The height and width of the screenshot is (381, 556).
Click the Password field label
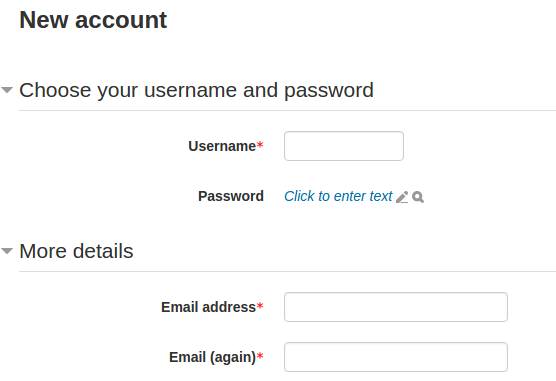point(231,196)
